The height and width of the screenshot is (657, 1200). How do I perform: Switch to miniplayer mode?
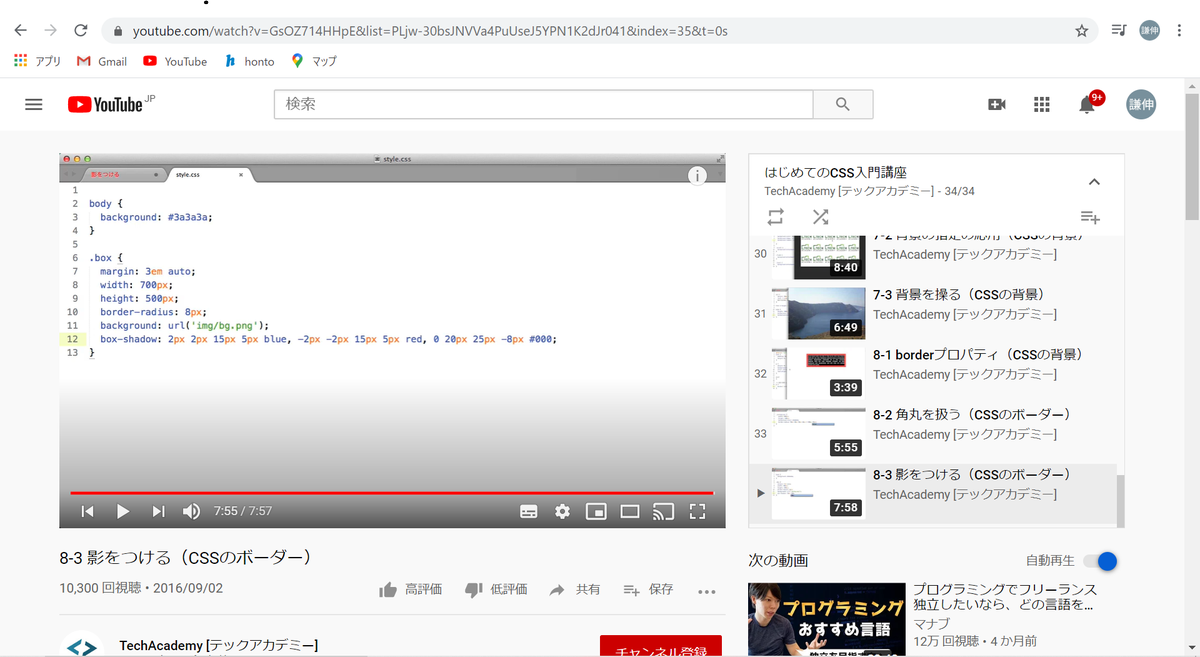(596, 511)
